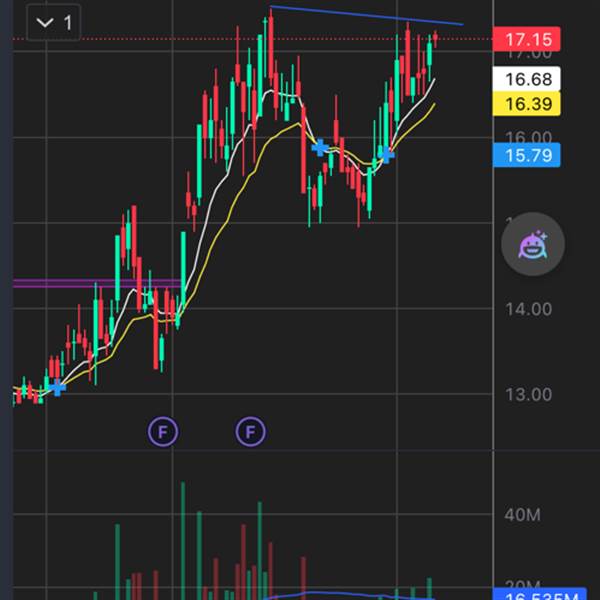Image resolution: width=600 pixels, height=600 pixels.
Task: Select the blue descending trendline across the highs
Action: click(367, 15)
